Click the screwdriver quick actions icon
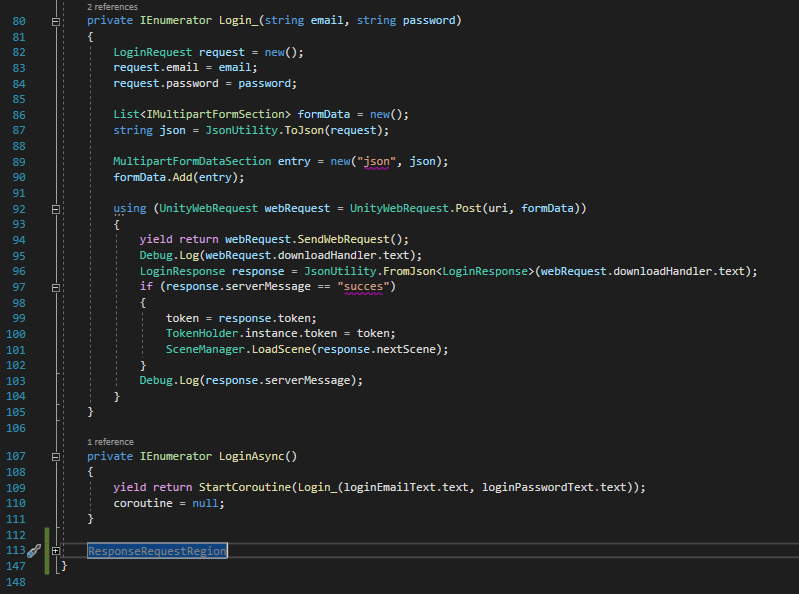The width and height of the screenshot is (799, 594). [x=33, y=551]
